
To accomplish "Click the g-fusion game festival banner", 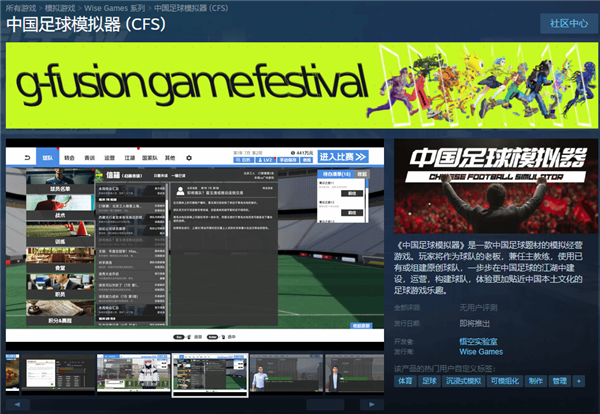I will (x=300, y=84).
